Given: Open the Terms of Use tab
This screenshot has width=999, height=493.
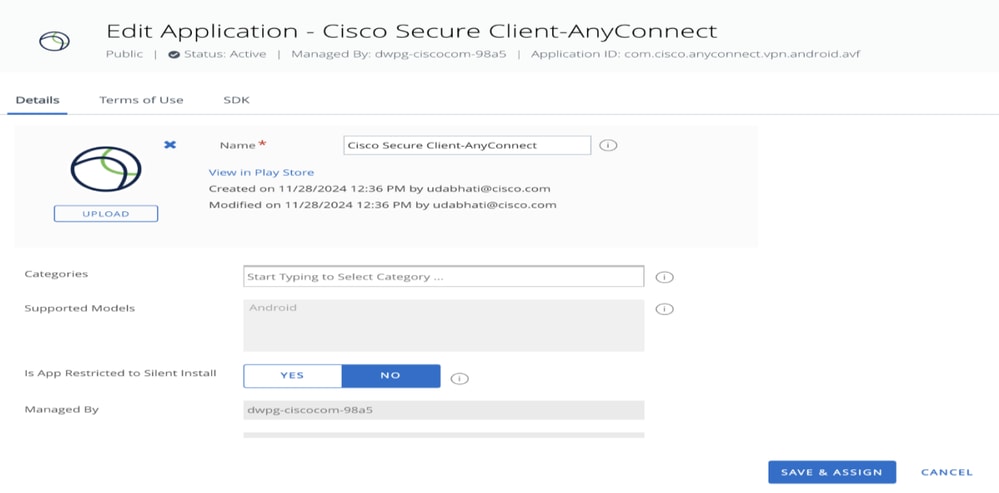Looking at the screenshot, I should tap(141, 100).
